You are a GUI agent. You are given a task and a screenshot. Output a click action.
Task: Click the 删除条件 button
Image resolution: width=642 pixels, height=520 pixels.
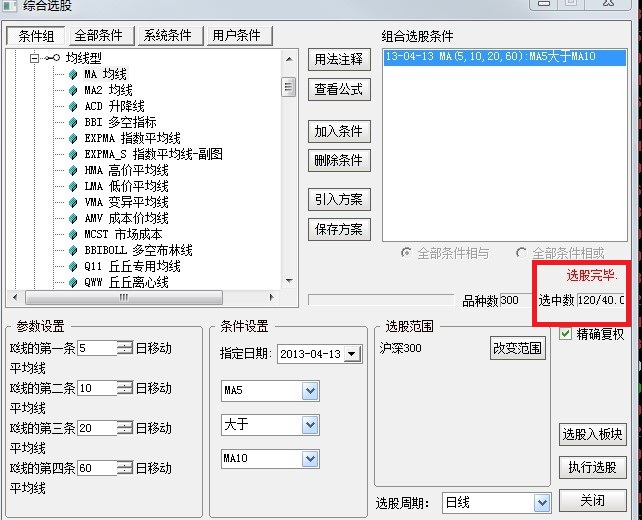point(339,161)
